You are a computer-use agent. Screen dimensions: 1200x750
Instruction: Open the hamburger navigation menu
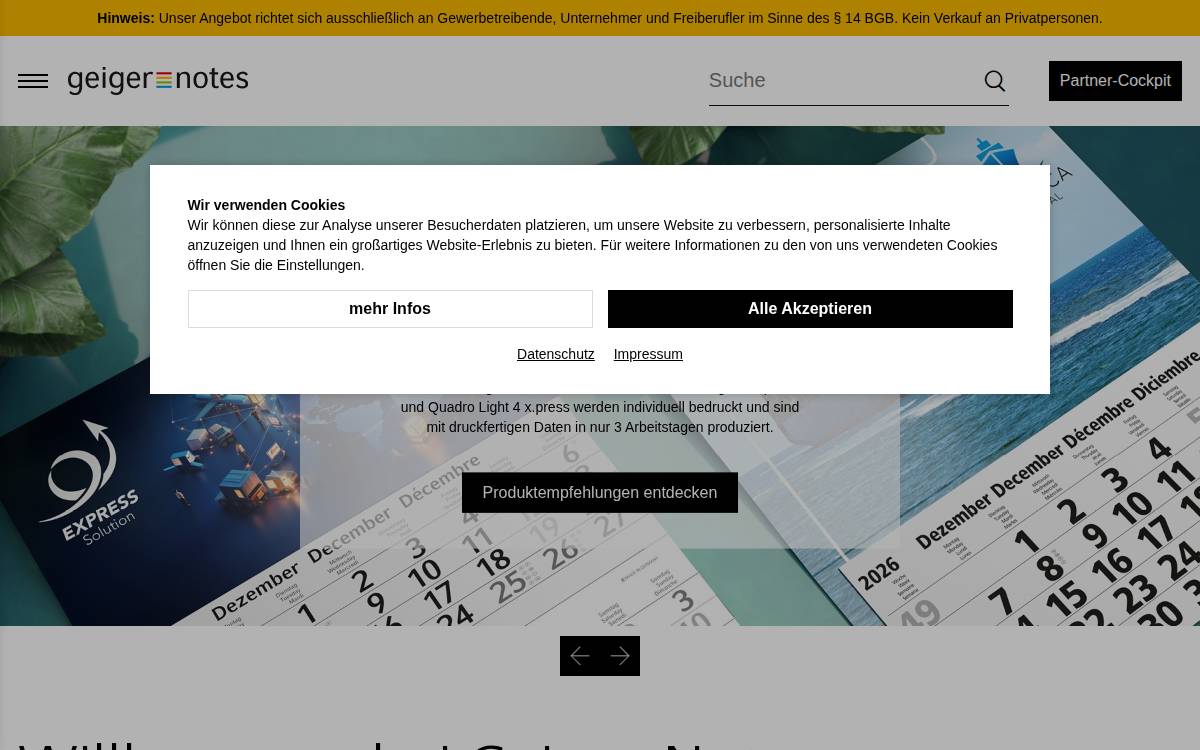pyautogui.click(x=33, y=81)
